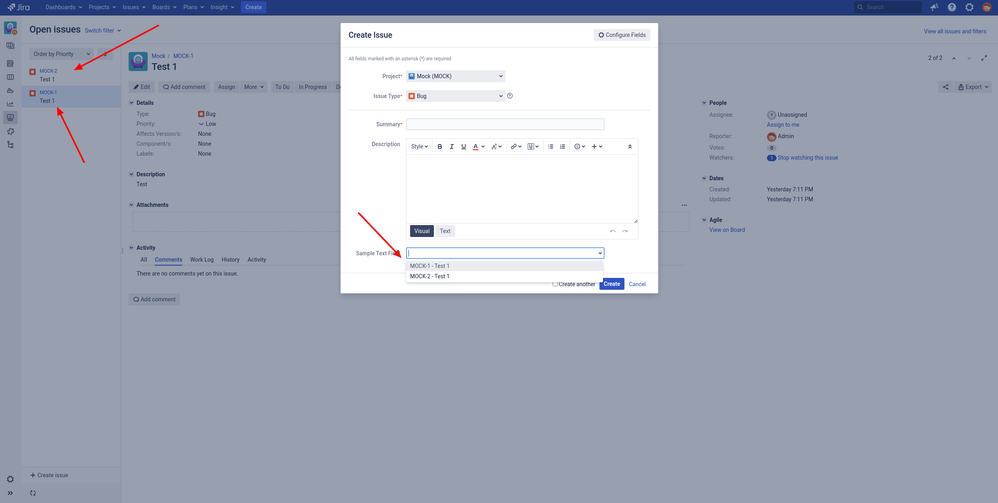Click Stop watching this issue

pyautogui.click(x=808, y=158)
